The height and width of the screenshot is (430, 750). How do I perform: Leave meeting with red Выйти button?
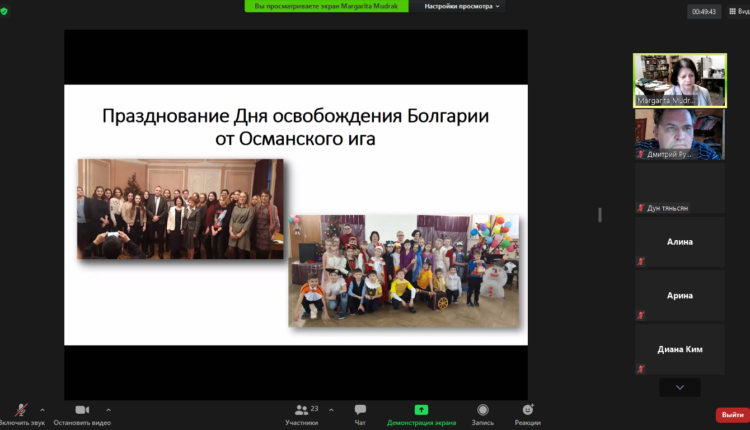[732, 415]
